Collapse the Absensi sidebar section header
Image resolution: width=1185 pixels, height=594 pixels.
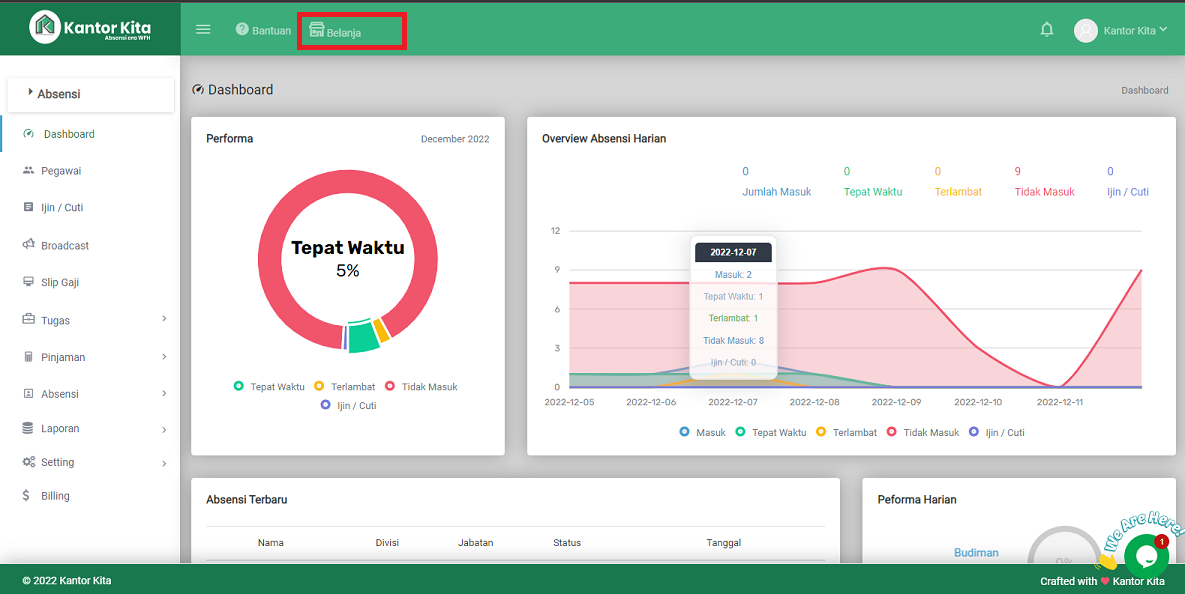click(x=91, y=94)
